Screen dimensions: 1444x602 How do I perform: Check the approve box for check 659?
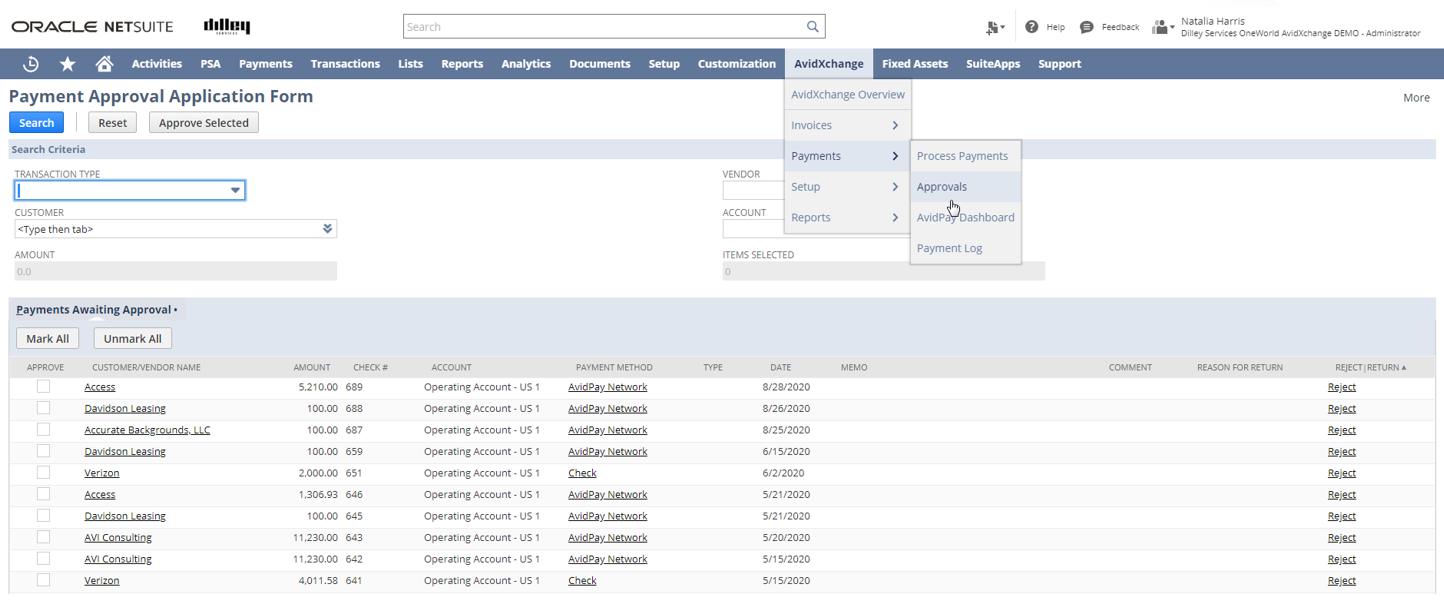click(x=43, y=451)
